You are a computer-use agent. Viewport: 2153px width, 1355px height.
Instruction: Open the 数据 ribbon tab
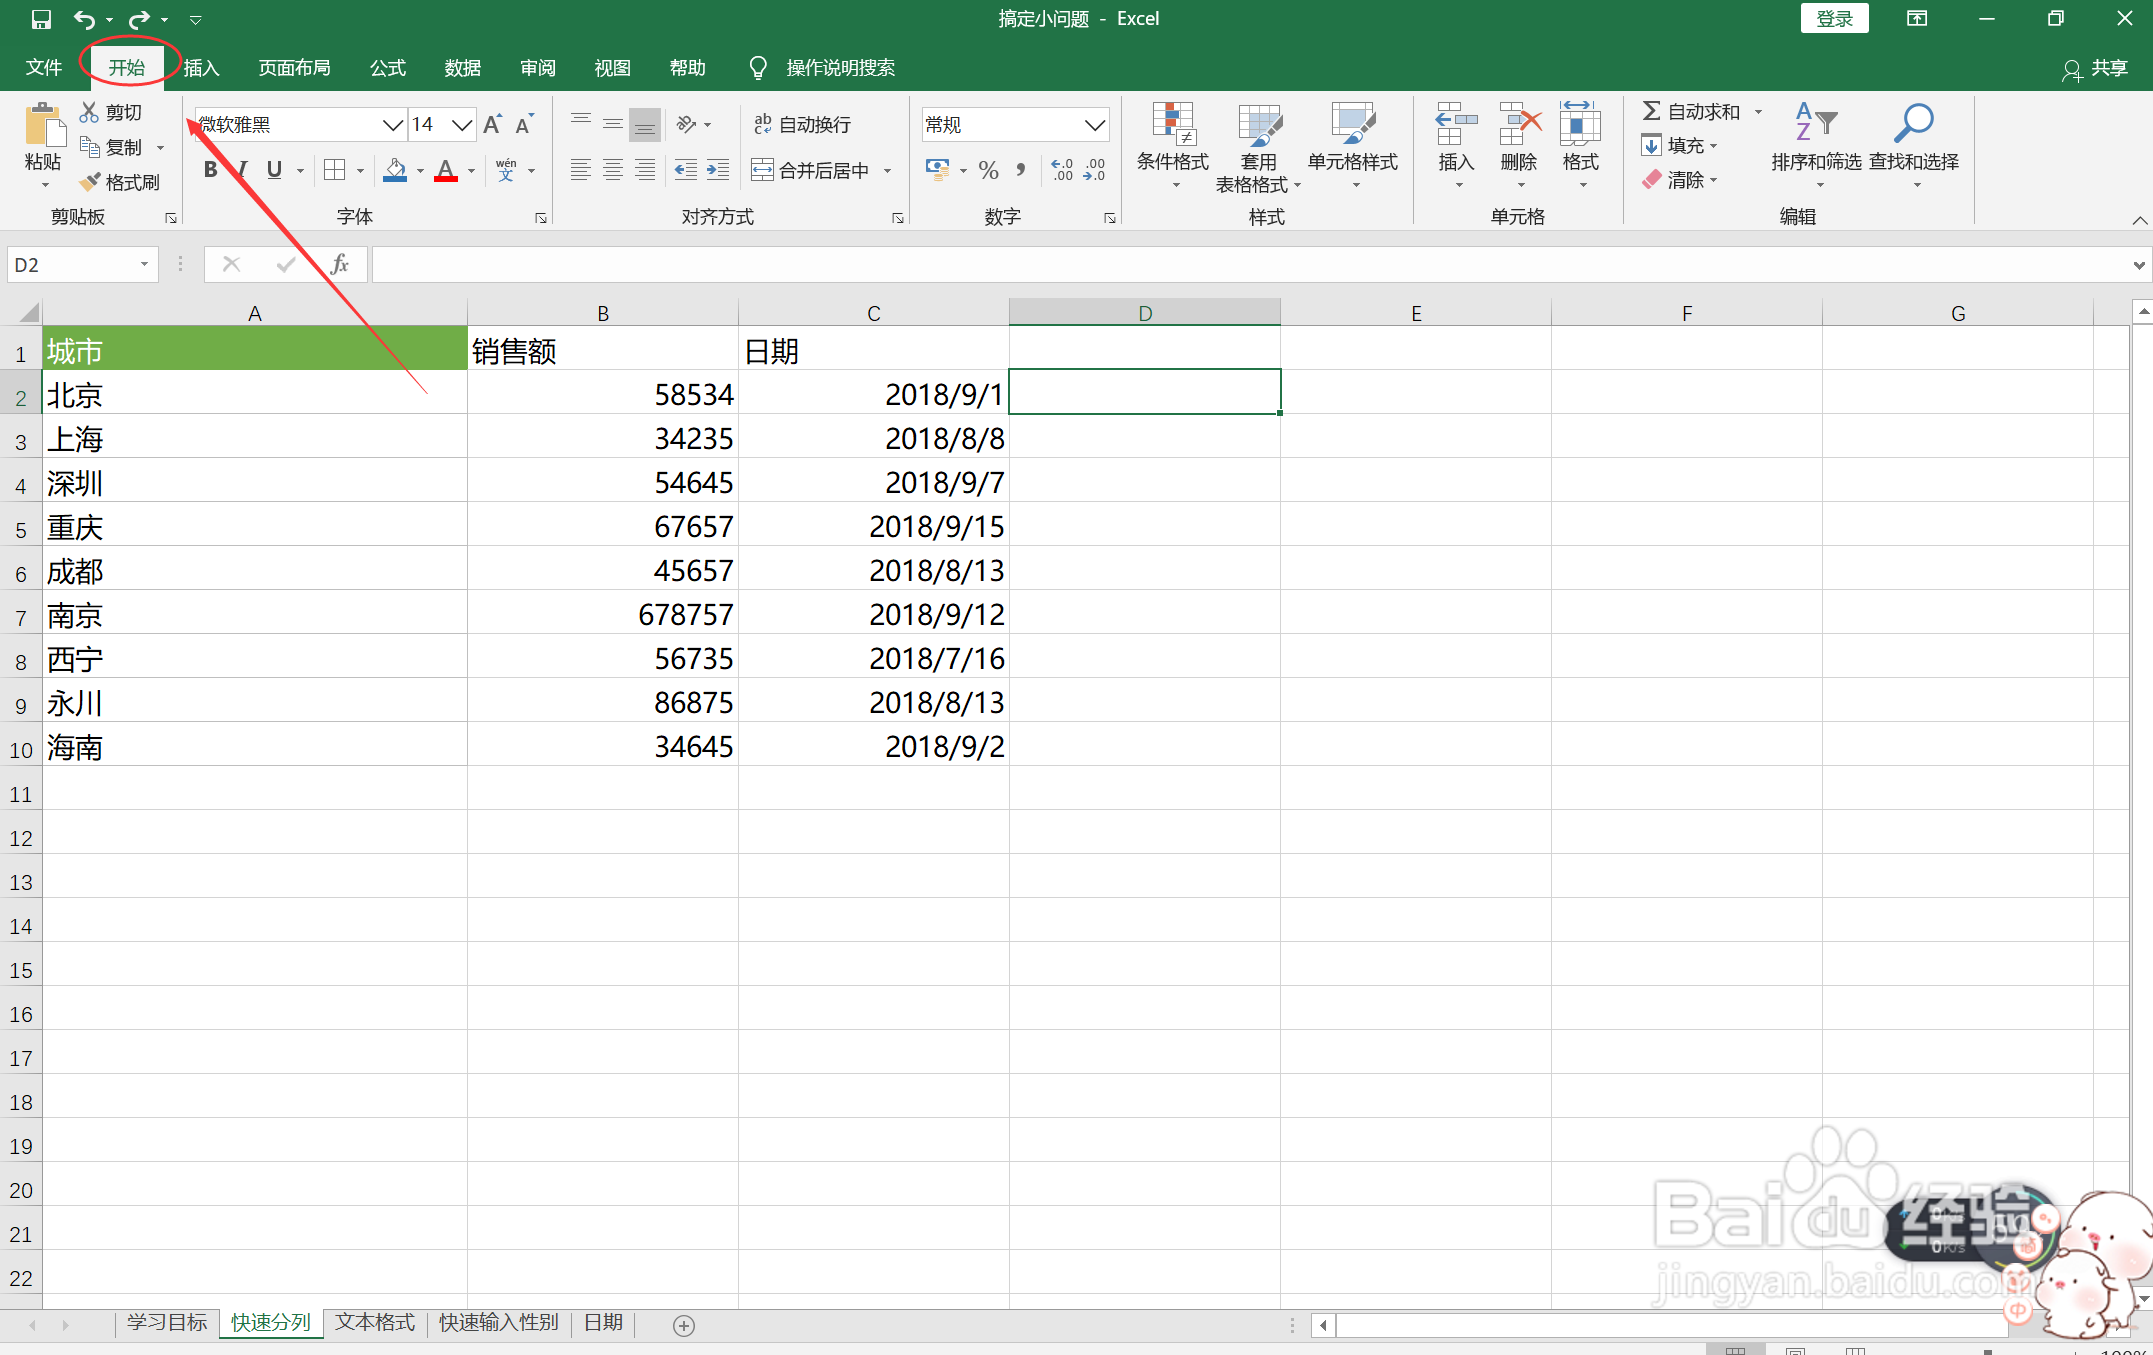click(x=462, y=67)
